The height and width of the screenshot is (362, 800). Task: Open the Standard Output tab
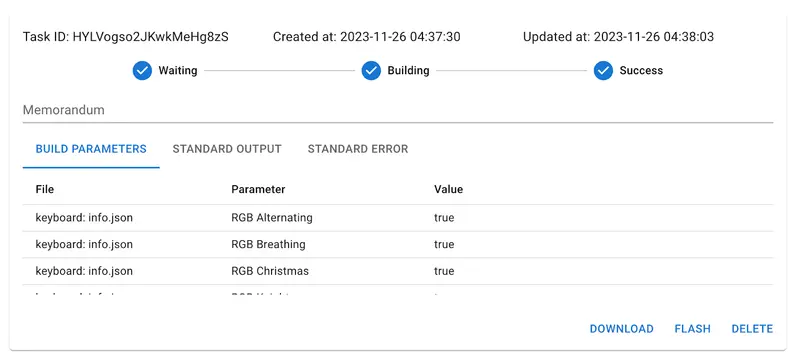coord(227,149)
